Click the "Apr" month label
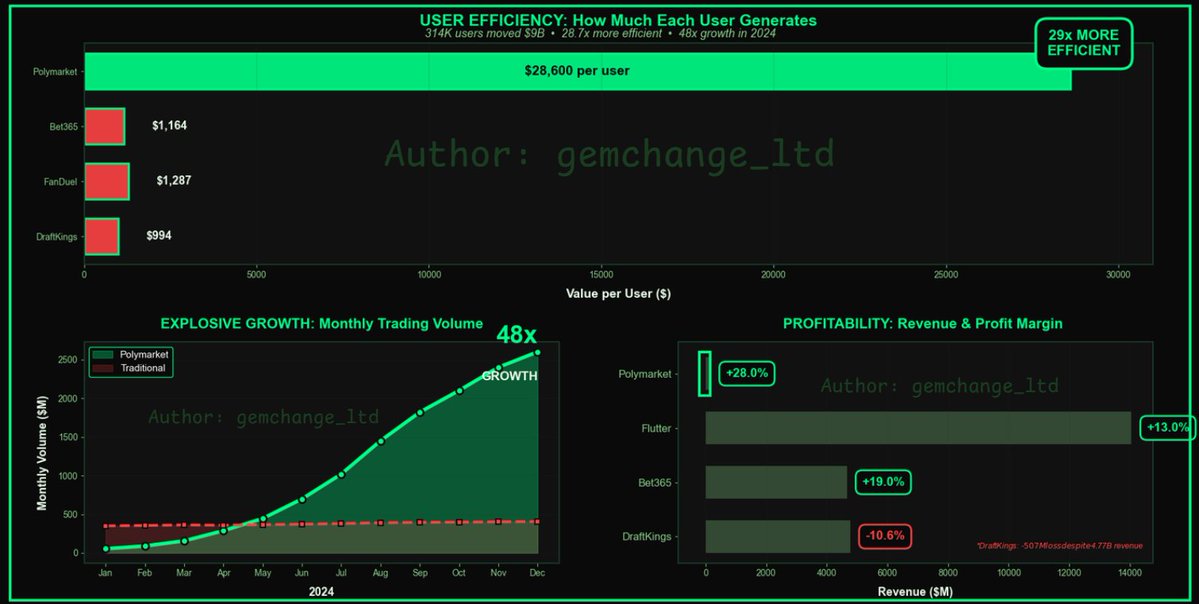This screenshot has height=604, width=1199. (x=223, y=573)
